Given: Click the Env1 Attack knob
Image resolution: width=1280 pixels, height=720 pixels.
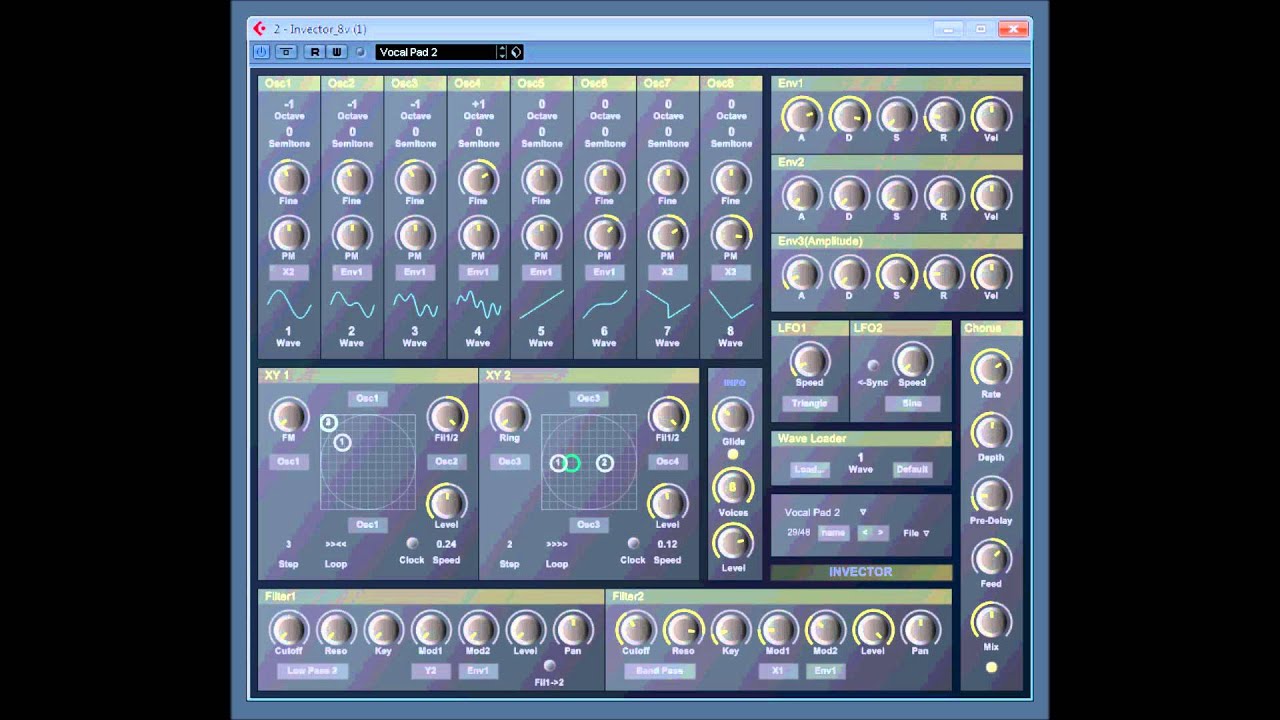Looking at the screenshot, I should 801,116.
